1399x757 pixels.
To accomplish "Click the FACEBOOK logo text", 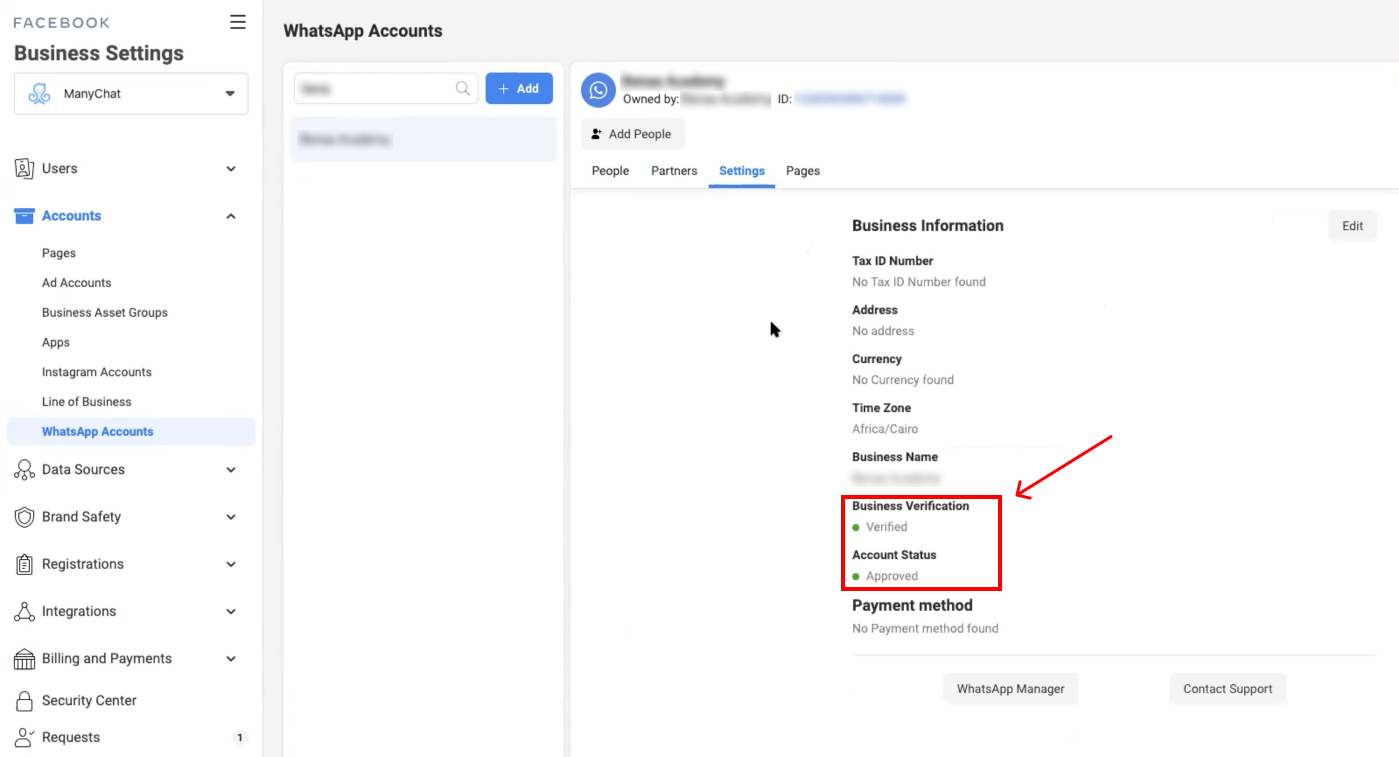I will [62, 23].
